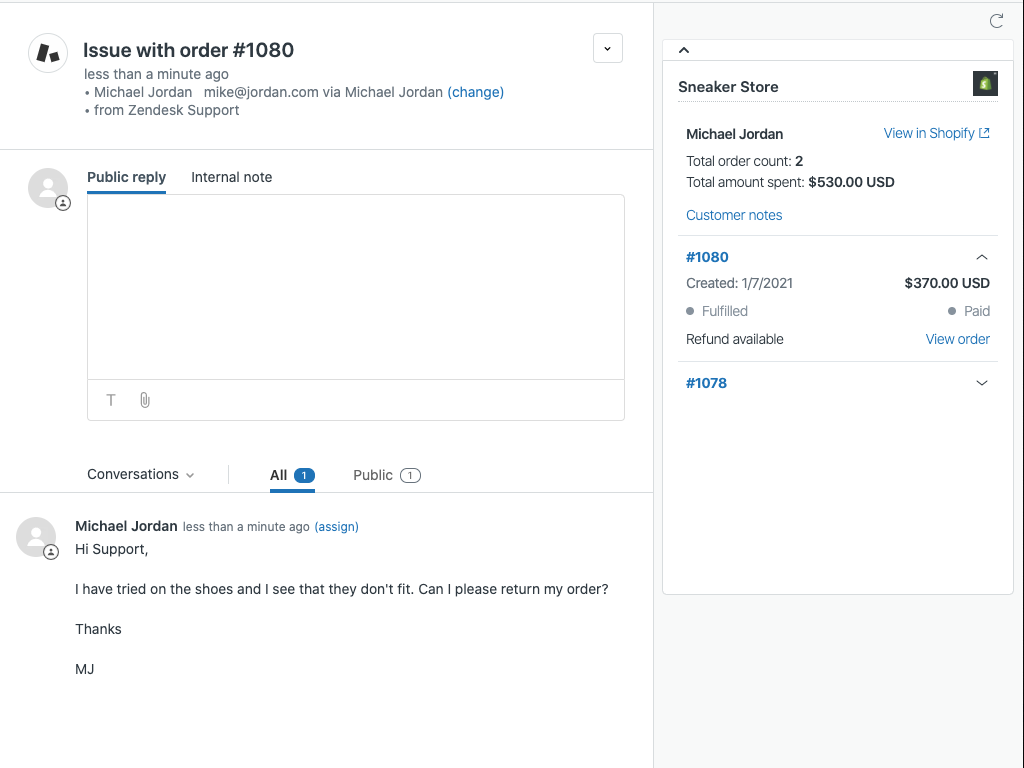
Task: Click the green Sneaker Store app icon
Action: pyautogui.click(x=984, y=84)
